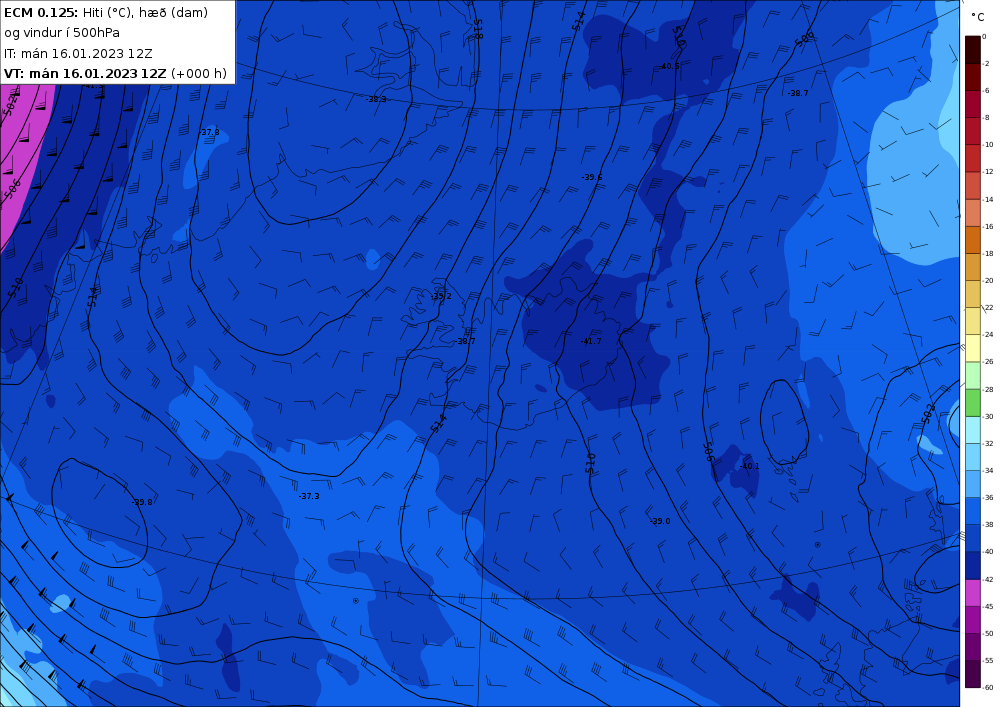Viewport: 1000px width, 707px height.
Task: Pick the salmon swatch between -14 and -16
Action: [x=973, y=213]
